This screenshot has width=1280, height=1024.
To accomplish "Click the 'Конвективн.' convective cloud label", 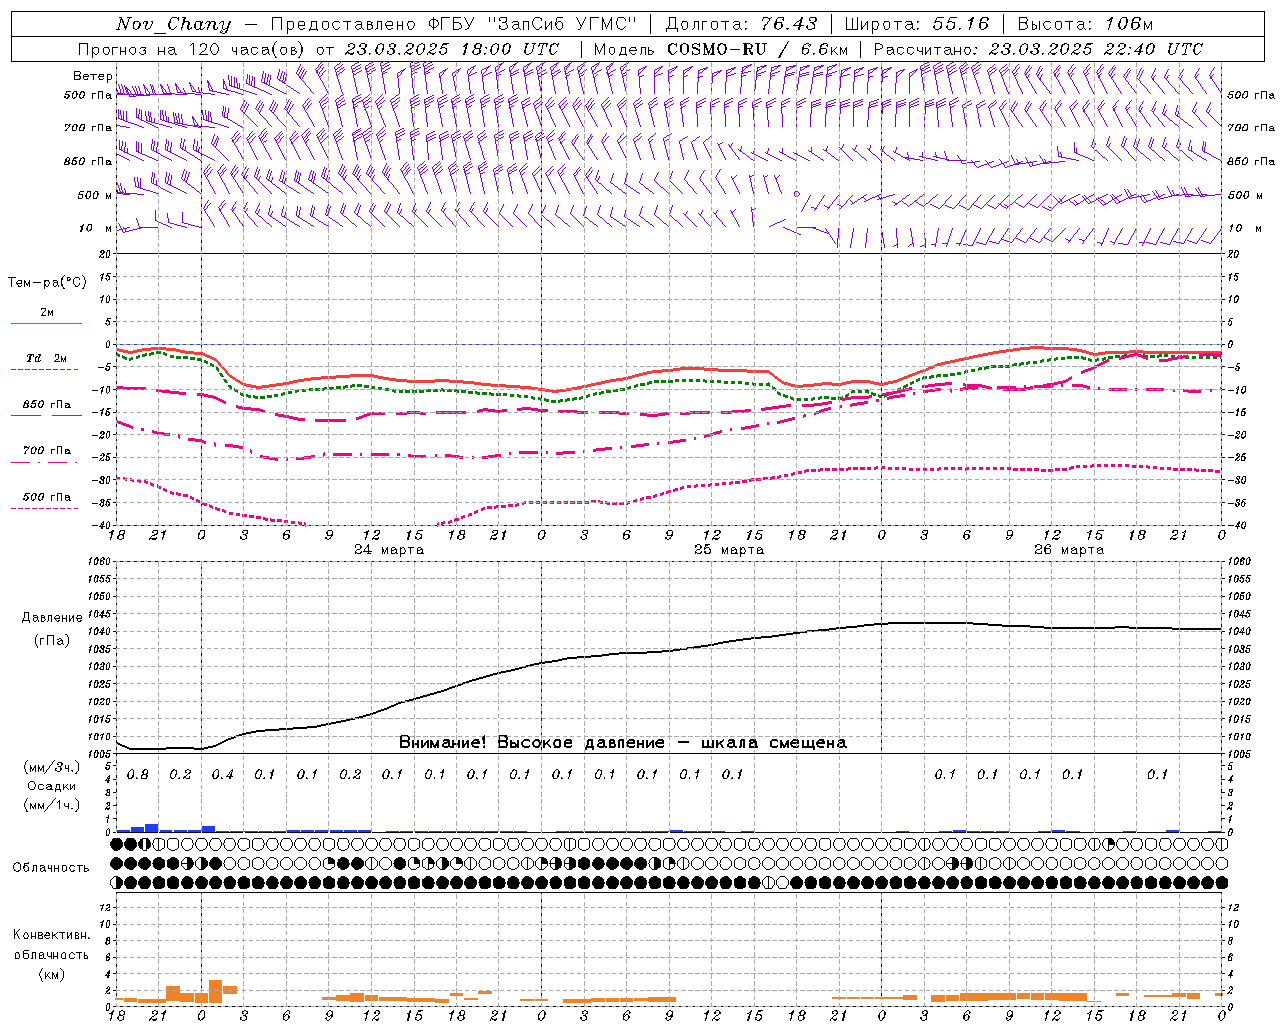I will pyautogui.click(x=52, y=935).
